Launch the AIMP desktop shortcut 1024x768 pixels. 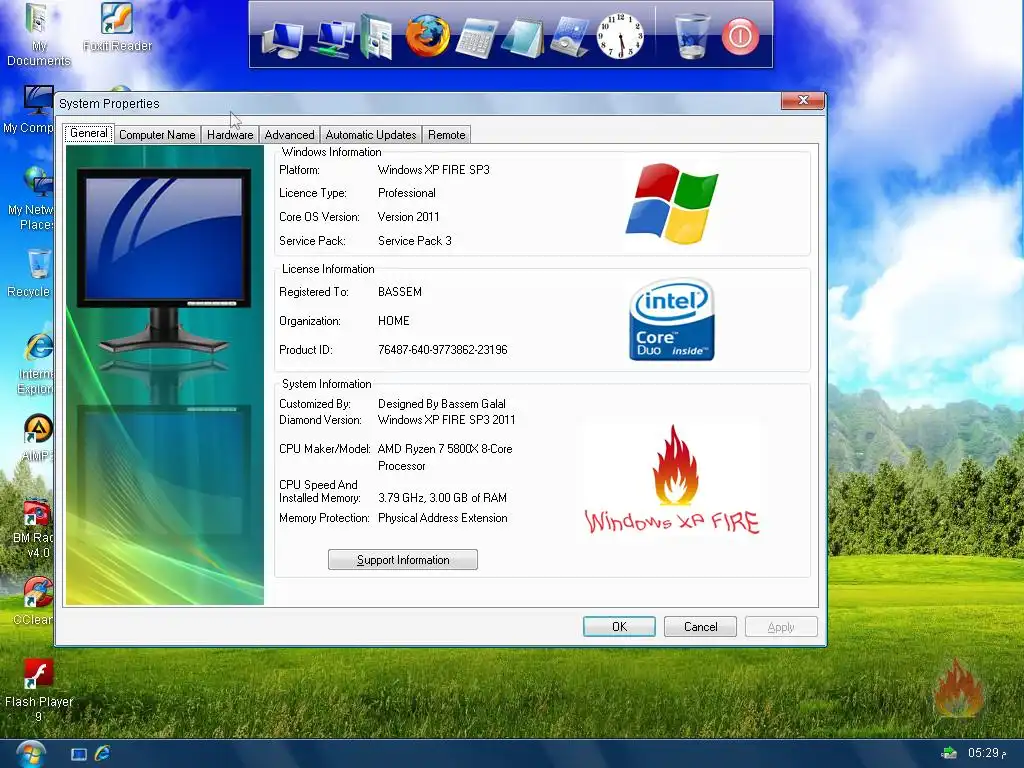coord(37,438)
